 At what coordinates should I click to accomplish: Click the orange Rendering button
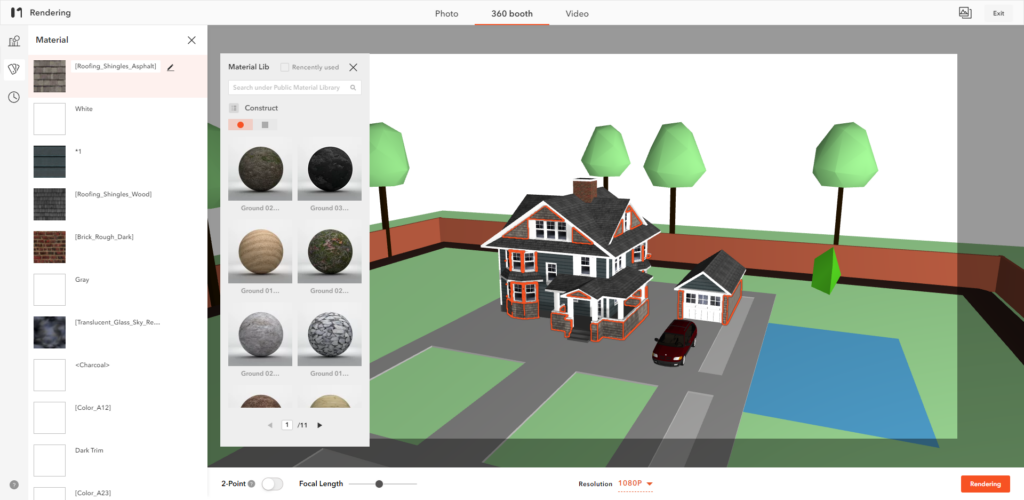coord(984,484)
